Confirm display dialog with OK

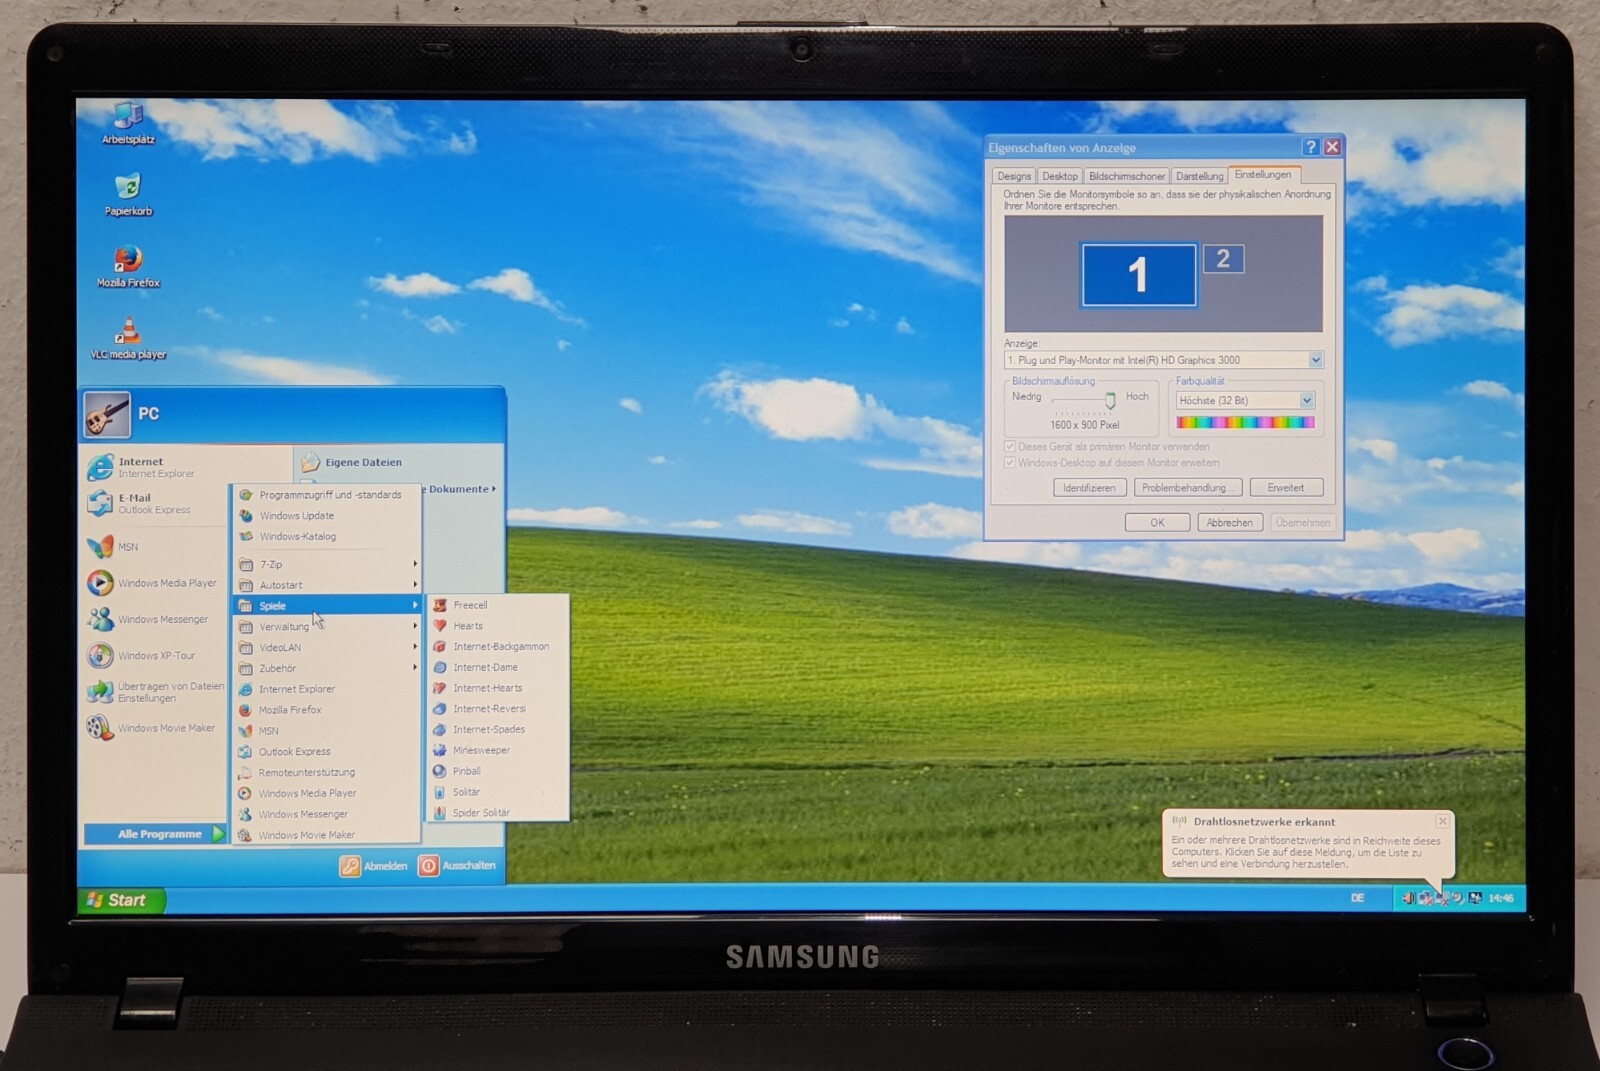click(x=1157, y=523)
